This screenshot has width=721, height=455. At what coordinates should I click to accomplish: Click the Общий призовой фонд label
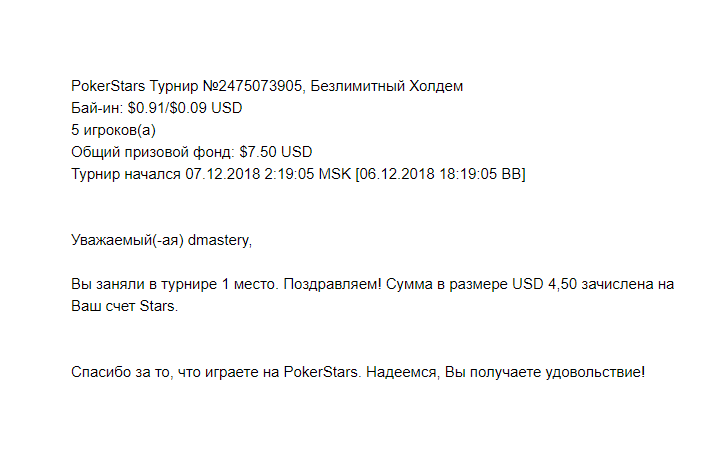(153, 152)
